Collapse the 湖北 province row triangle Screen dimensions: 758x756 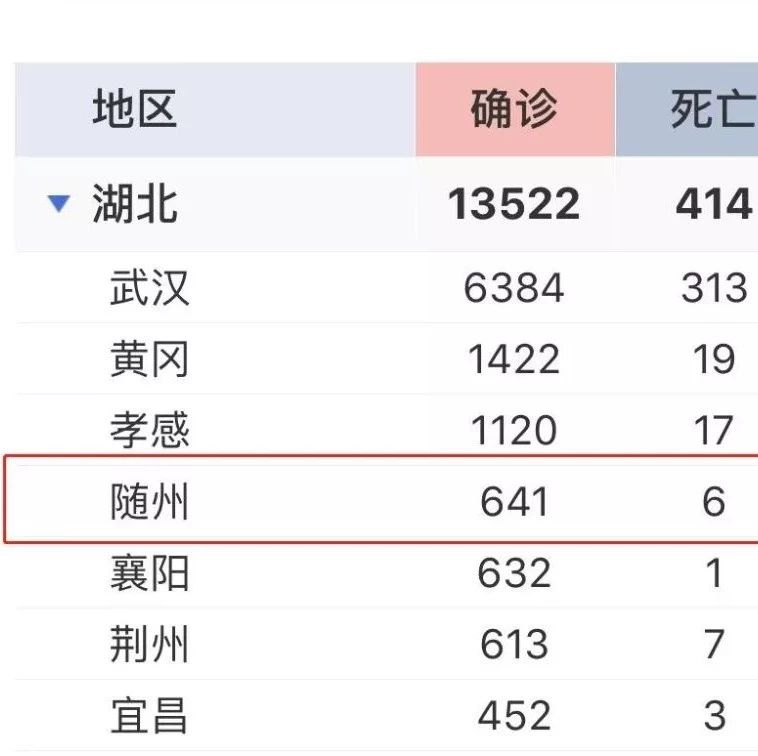pos(59,204)
